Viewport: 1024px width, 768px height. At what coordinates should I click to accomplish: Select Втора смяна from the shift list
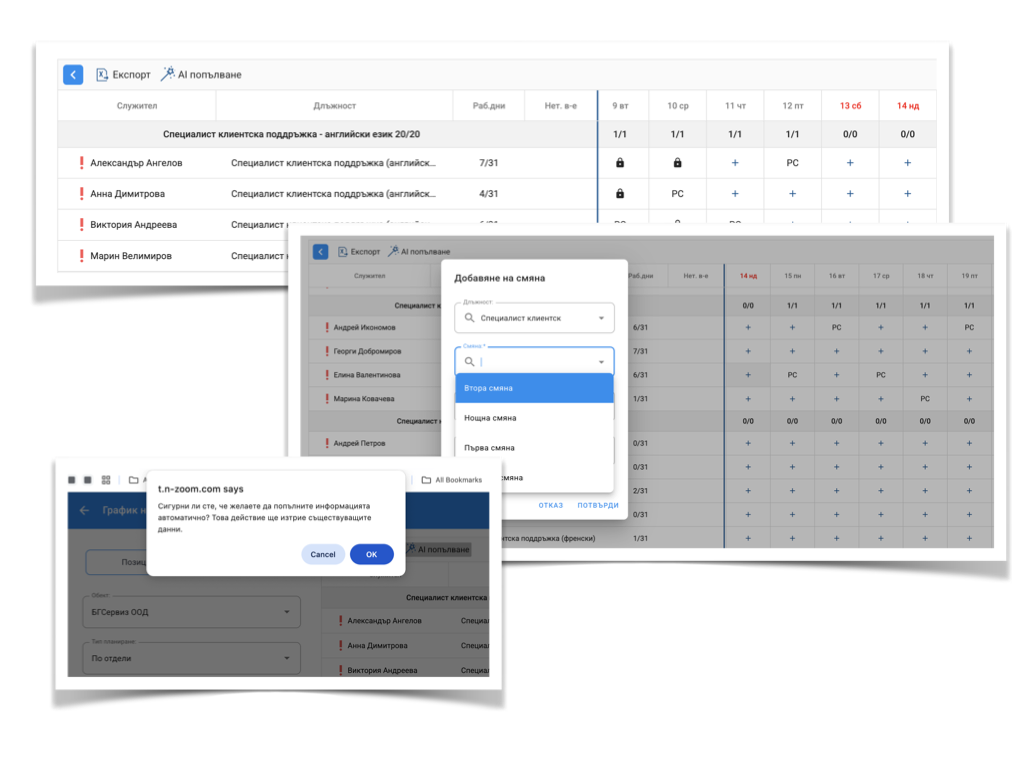tap(534, 388)
